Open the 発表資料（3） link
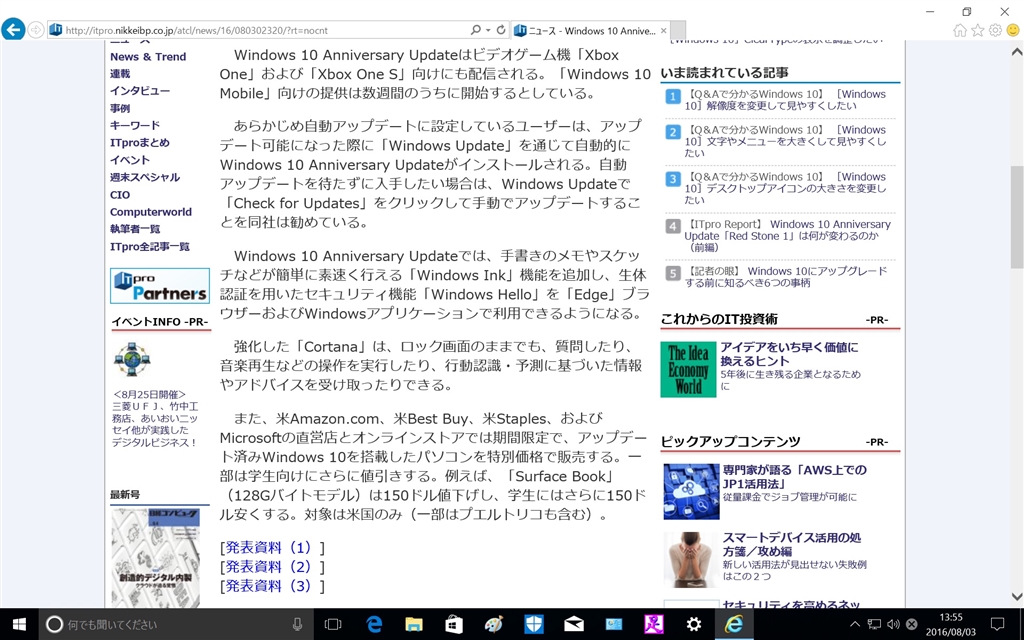 (272, 586)
